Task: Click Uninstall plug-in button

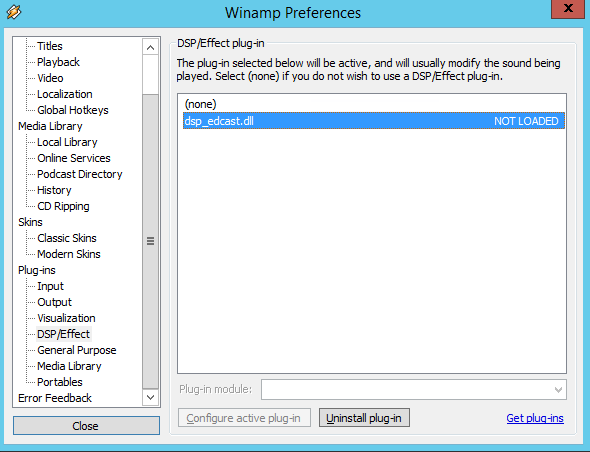Action: click(364, 418)
